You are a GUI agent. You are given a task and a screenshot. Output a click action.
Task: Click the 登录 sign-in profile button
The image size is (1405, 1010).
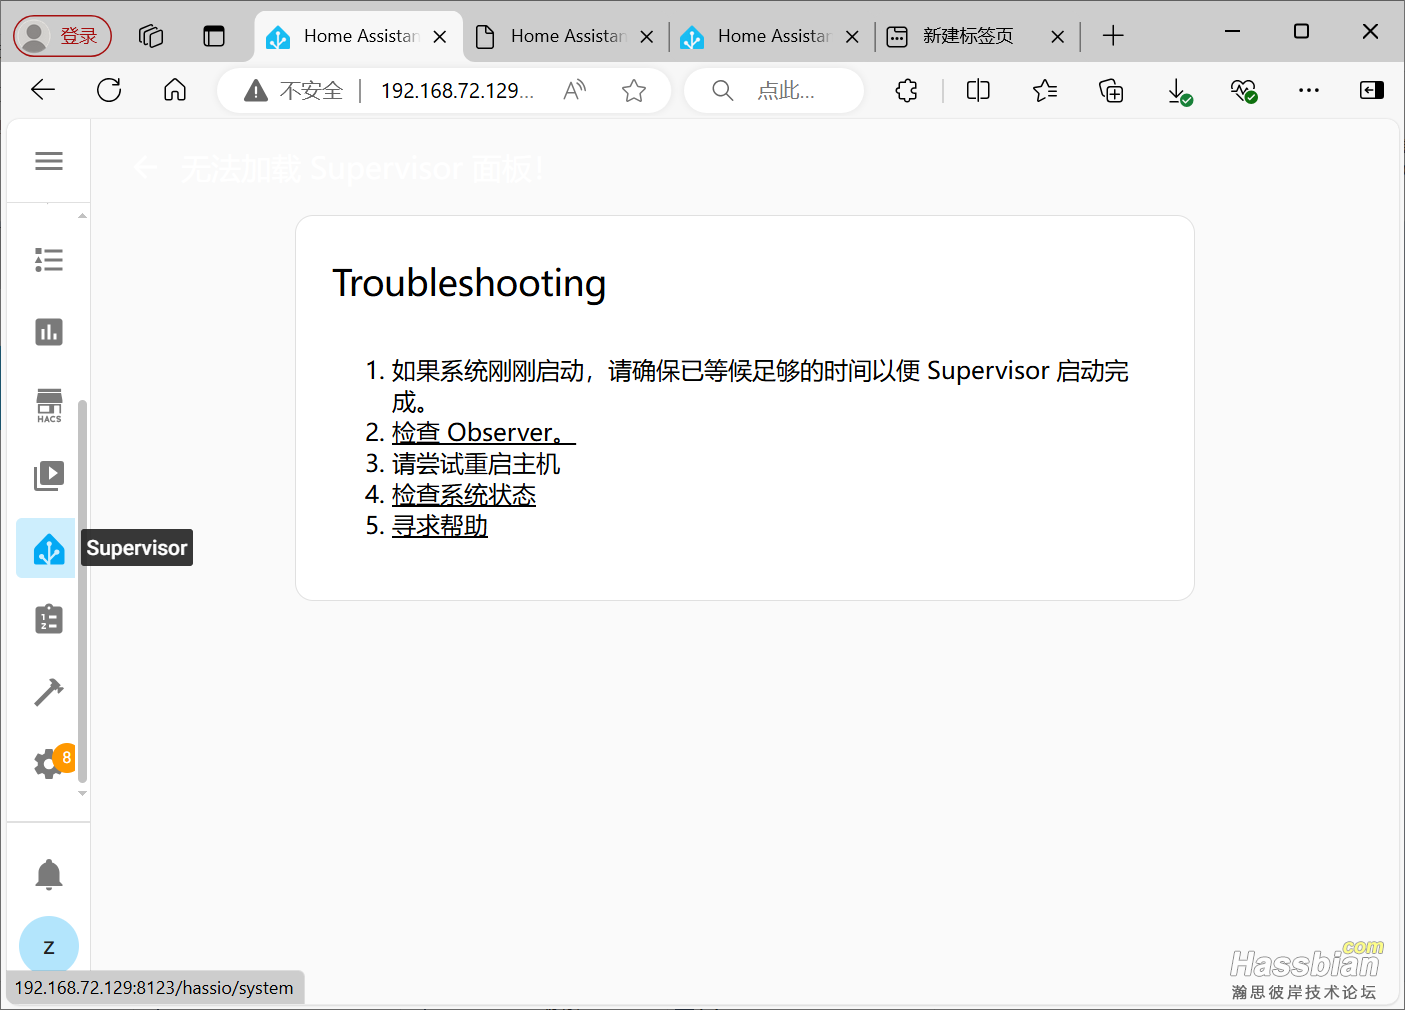point(62,36)
